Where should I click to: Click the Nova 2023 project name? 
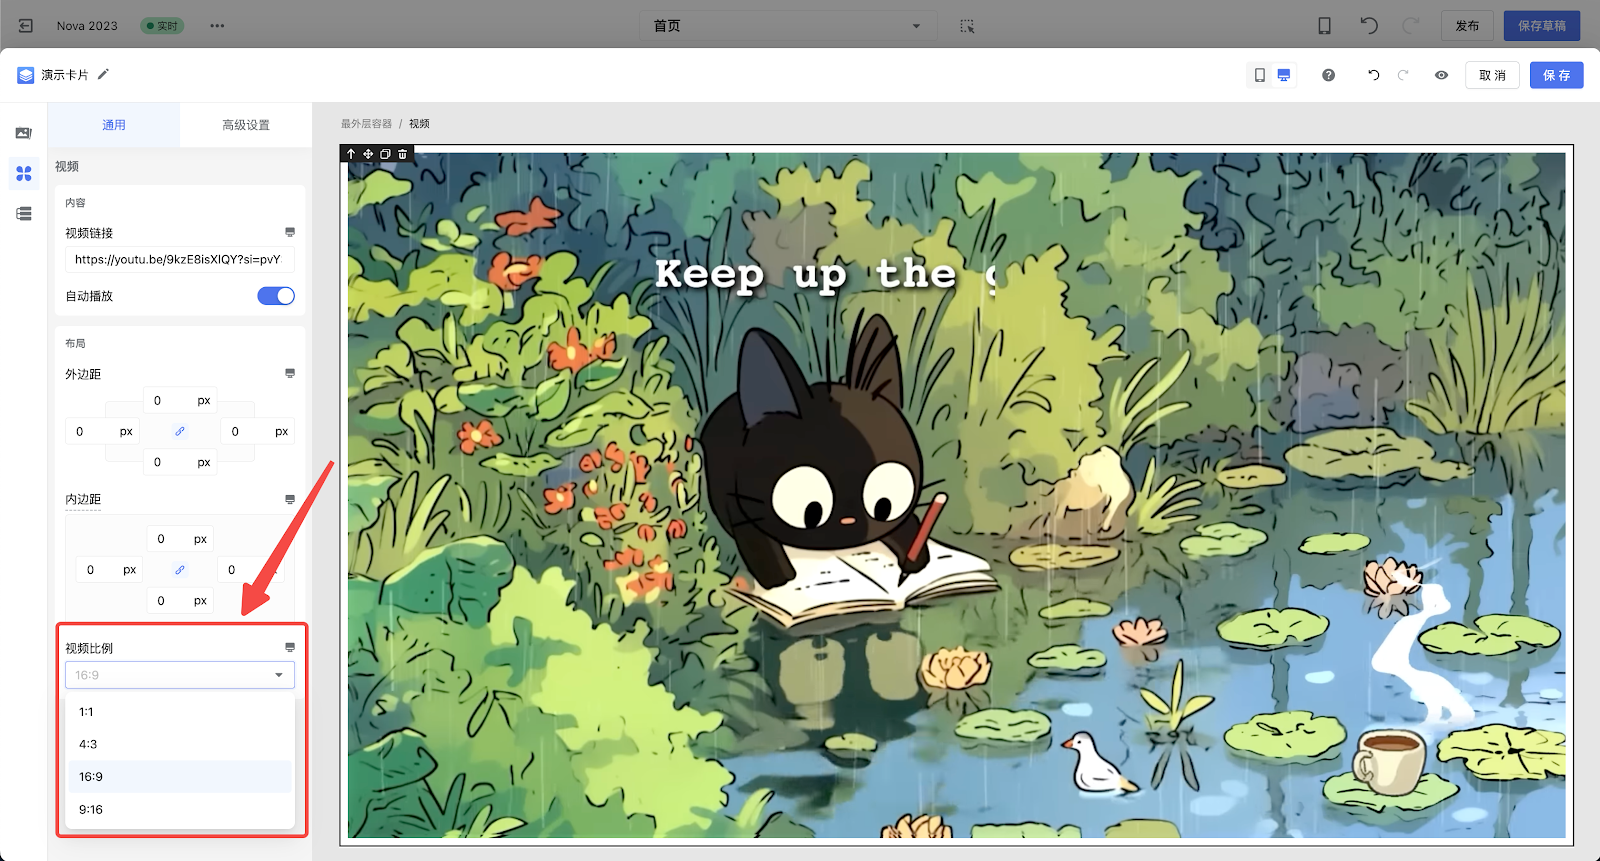(x=87, y=26)
